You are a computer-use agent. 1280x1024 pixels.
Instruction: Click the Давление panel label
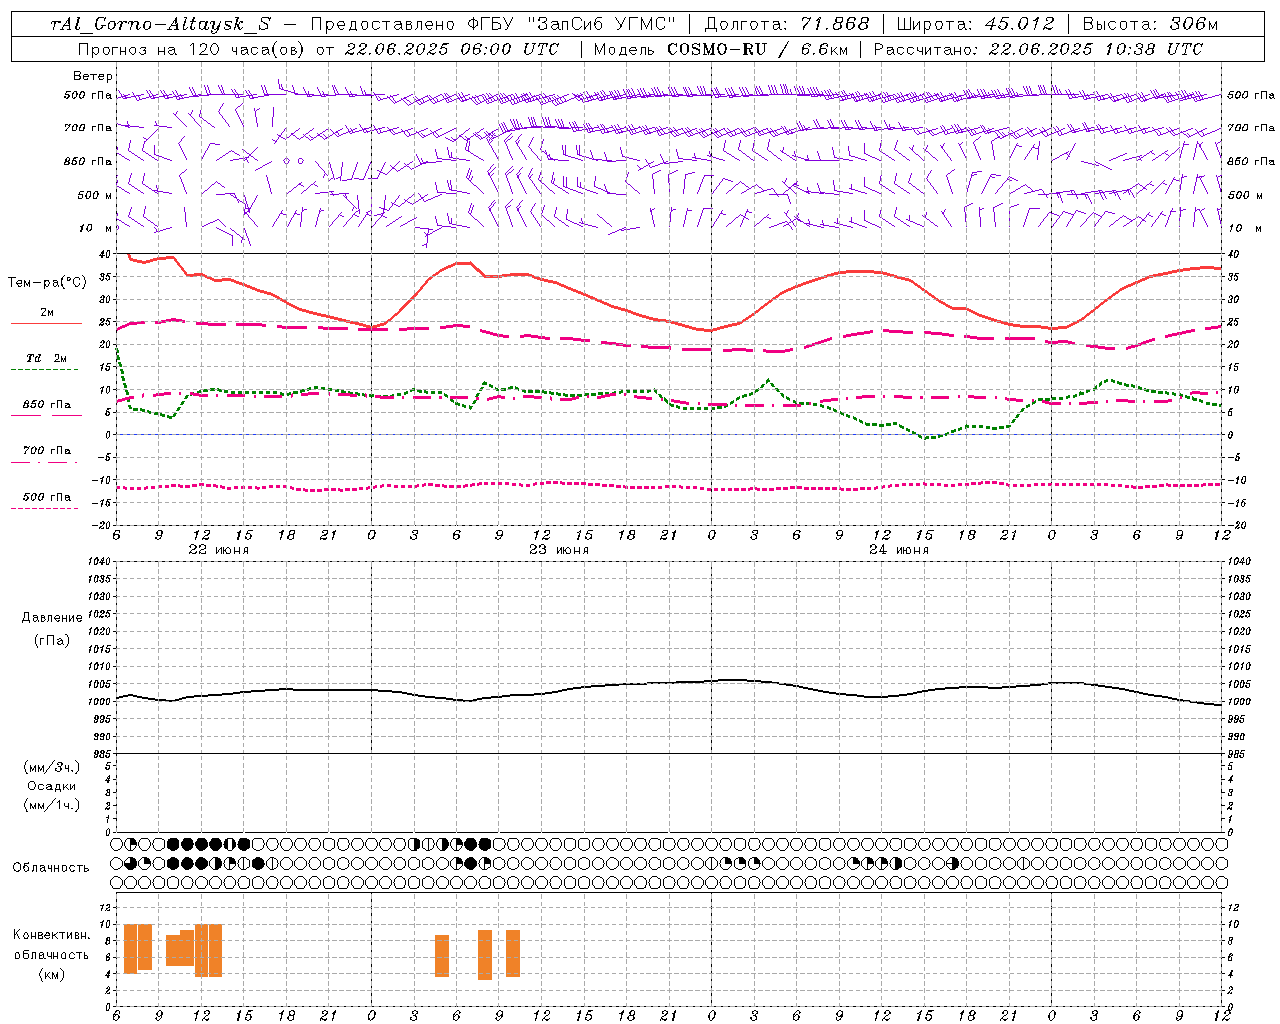coord(52,618)
